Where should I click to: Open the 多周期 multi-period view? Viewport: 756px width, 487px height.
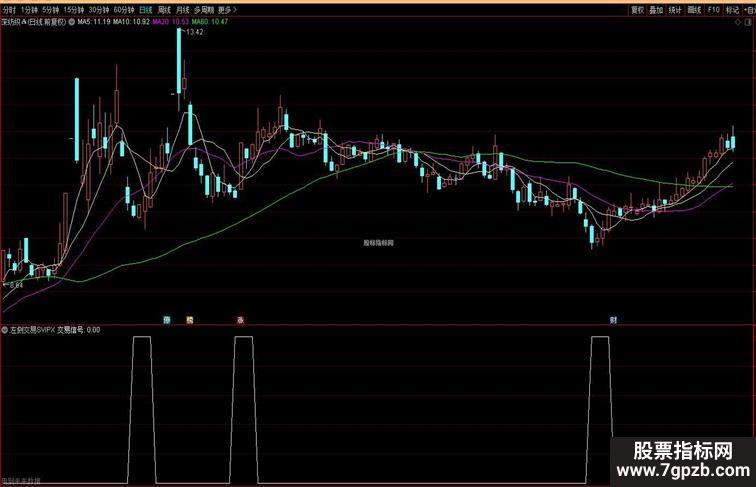[x=204, y=10]
